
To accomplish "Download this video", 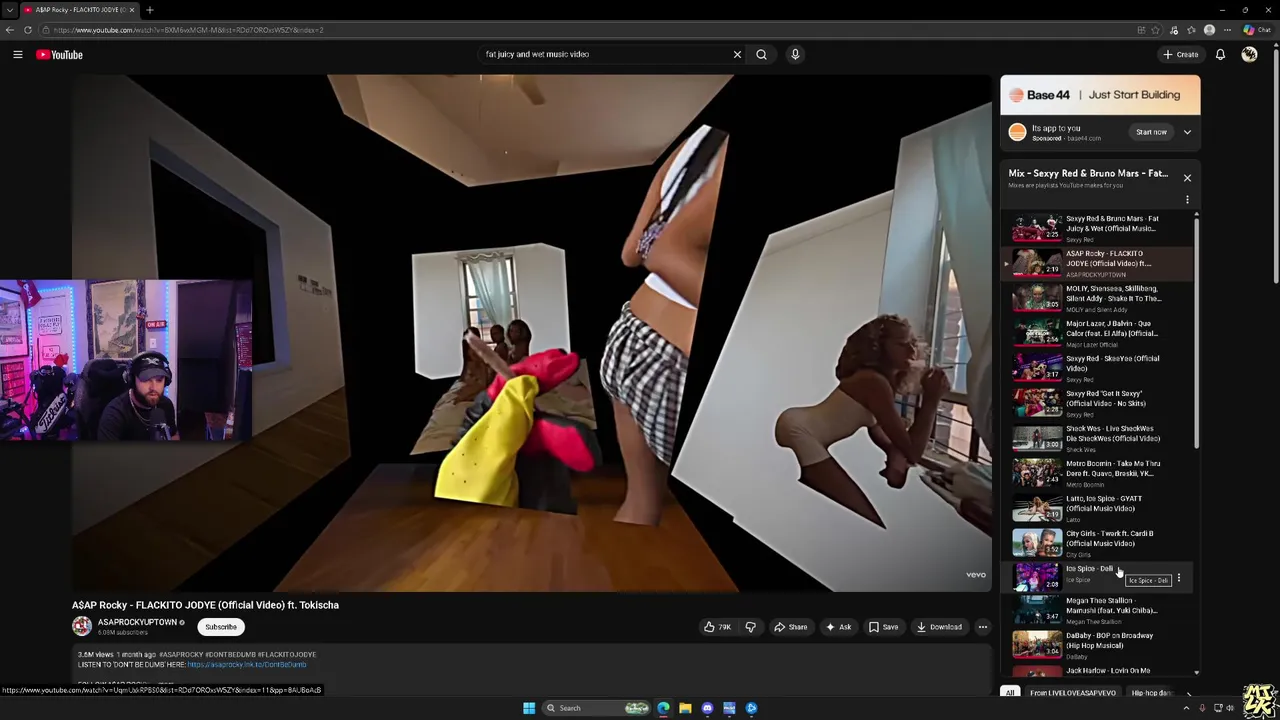I will 939,627.
